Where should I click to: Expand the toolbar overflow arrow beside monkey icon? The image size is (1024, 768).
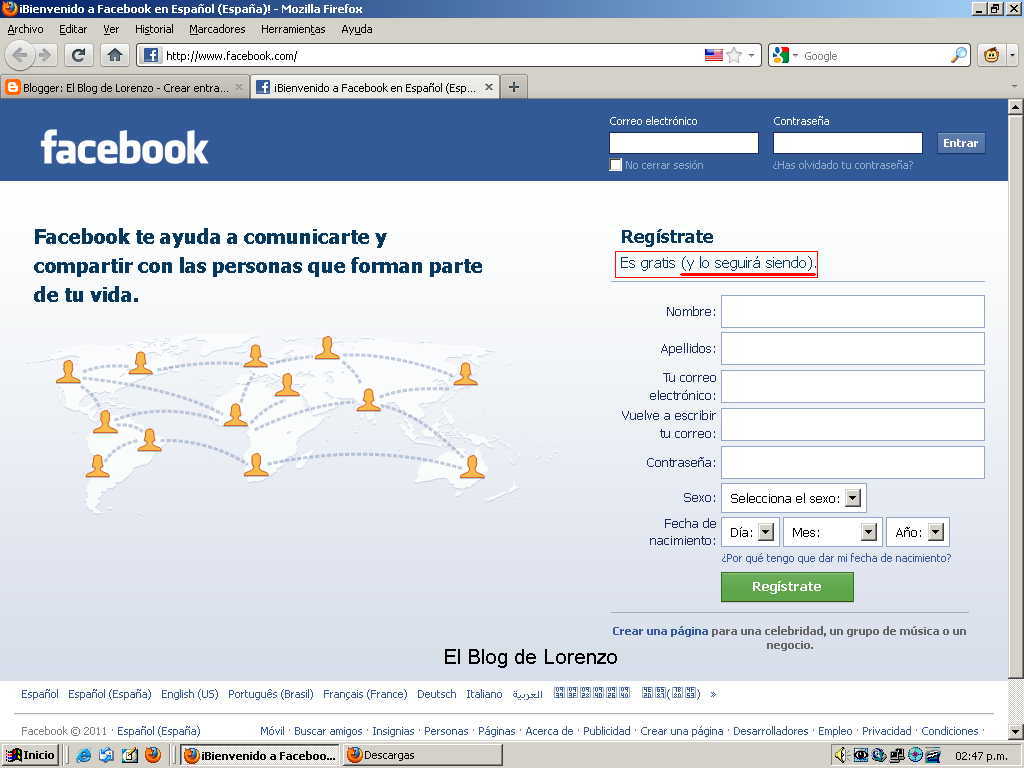(x=1012, y=56)
